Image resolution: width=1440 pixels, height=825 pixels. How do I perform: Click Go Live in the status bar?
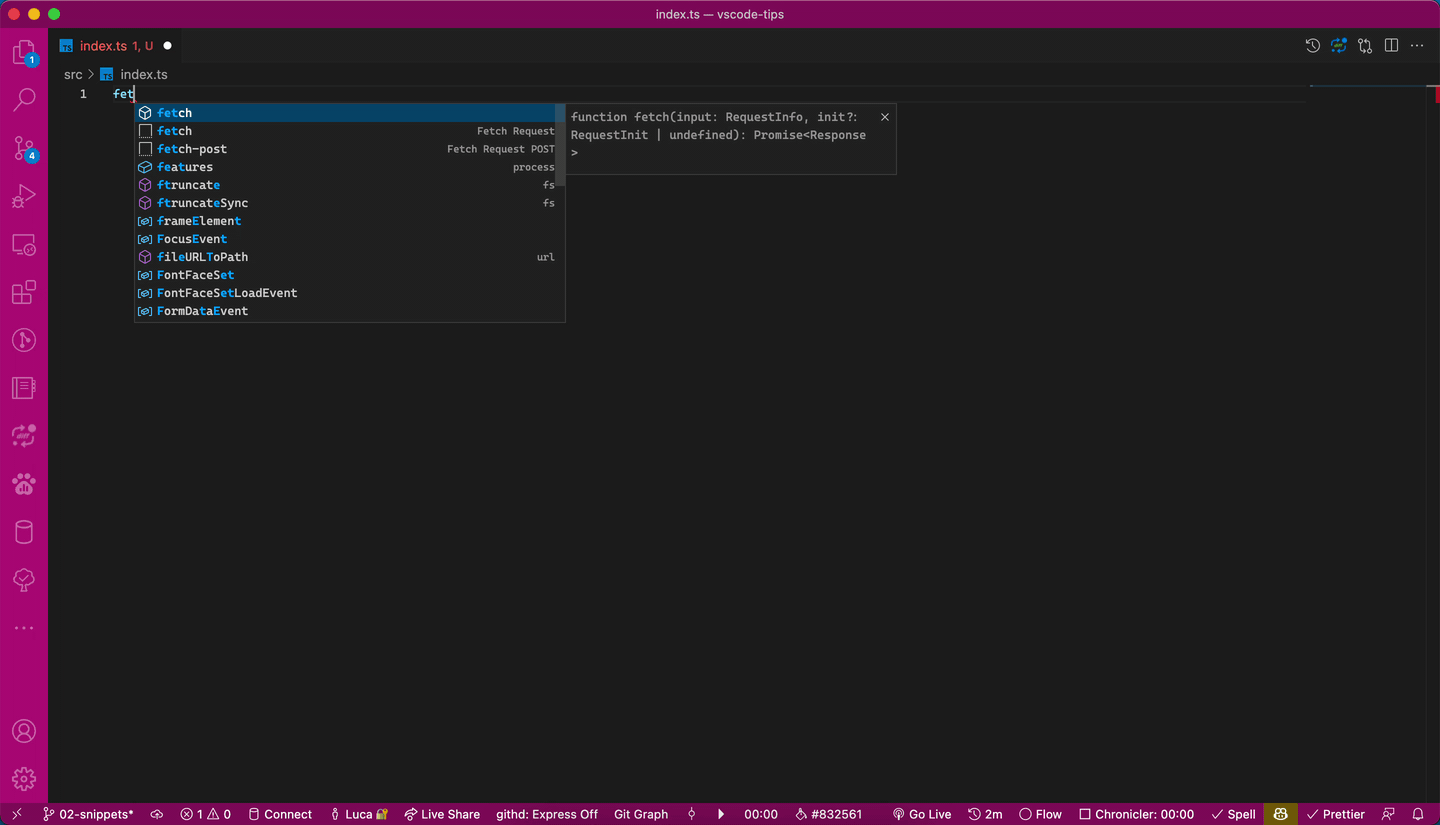coord(922,814)
